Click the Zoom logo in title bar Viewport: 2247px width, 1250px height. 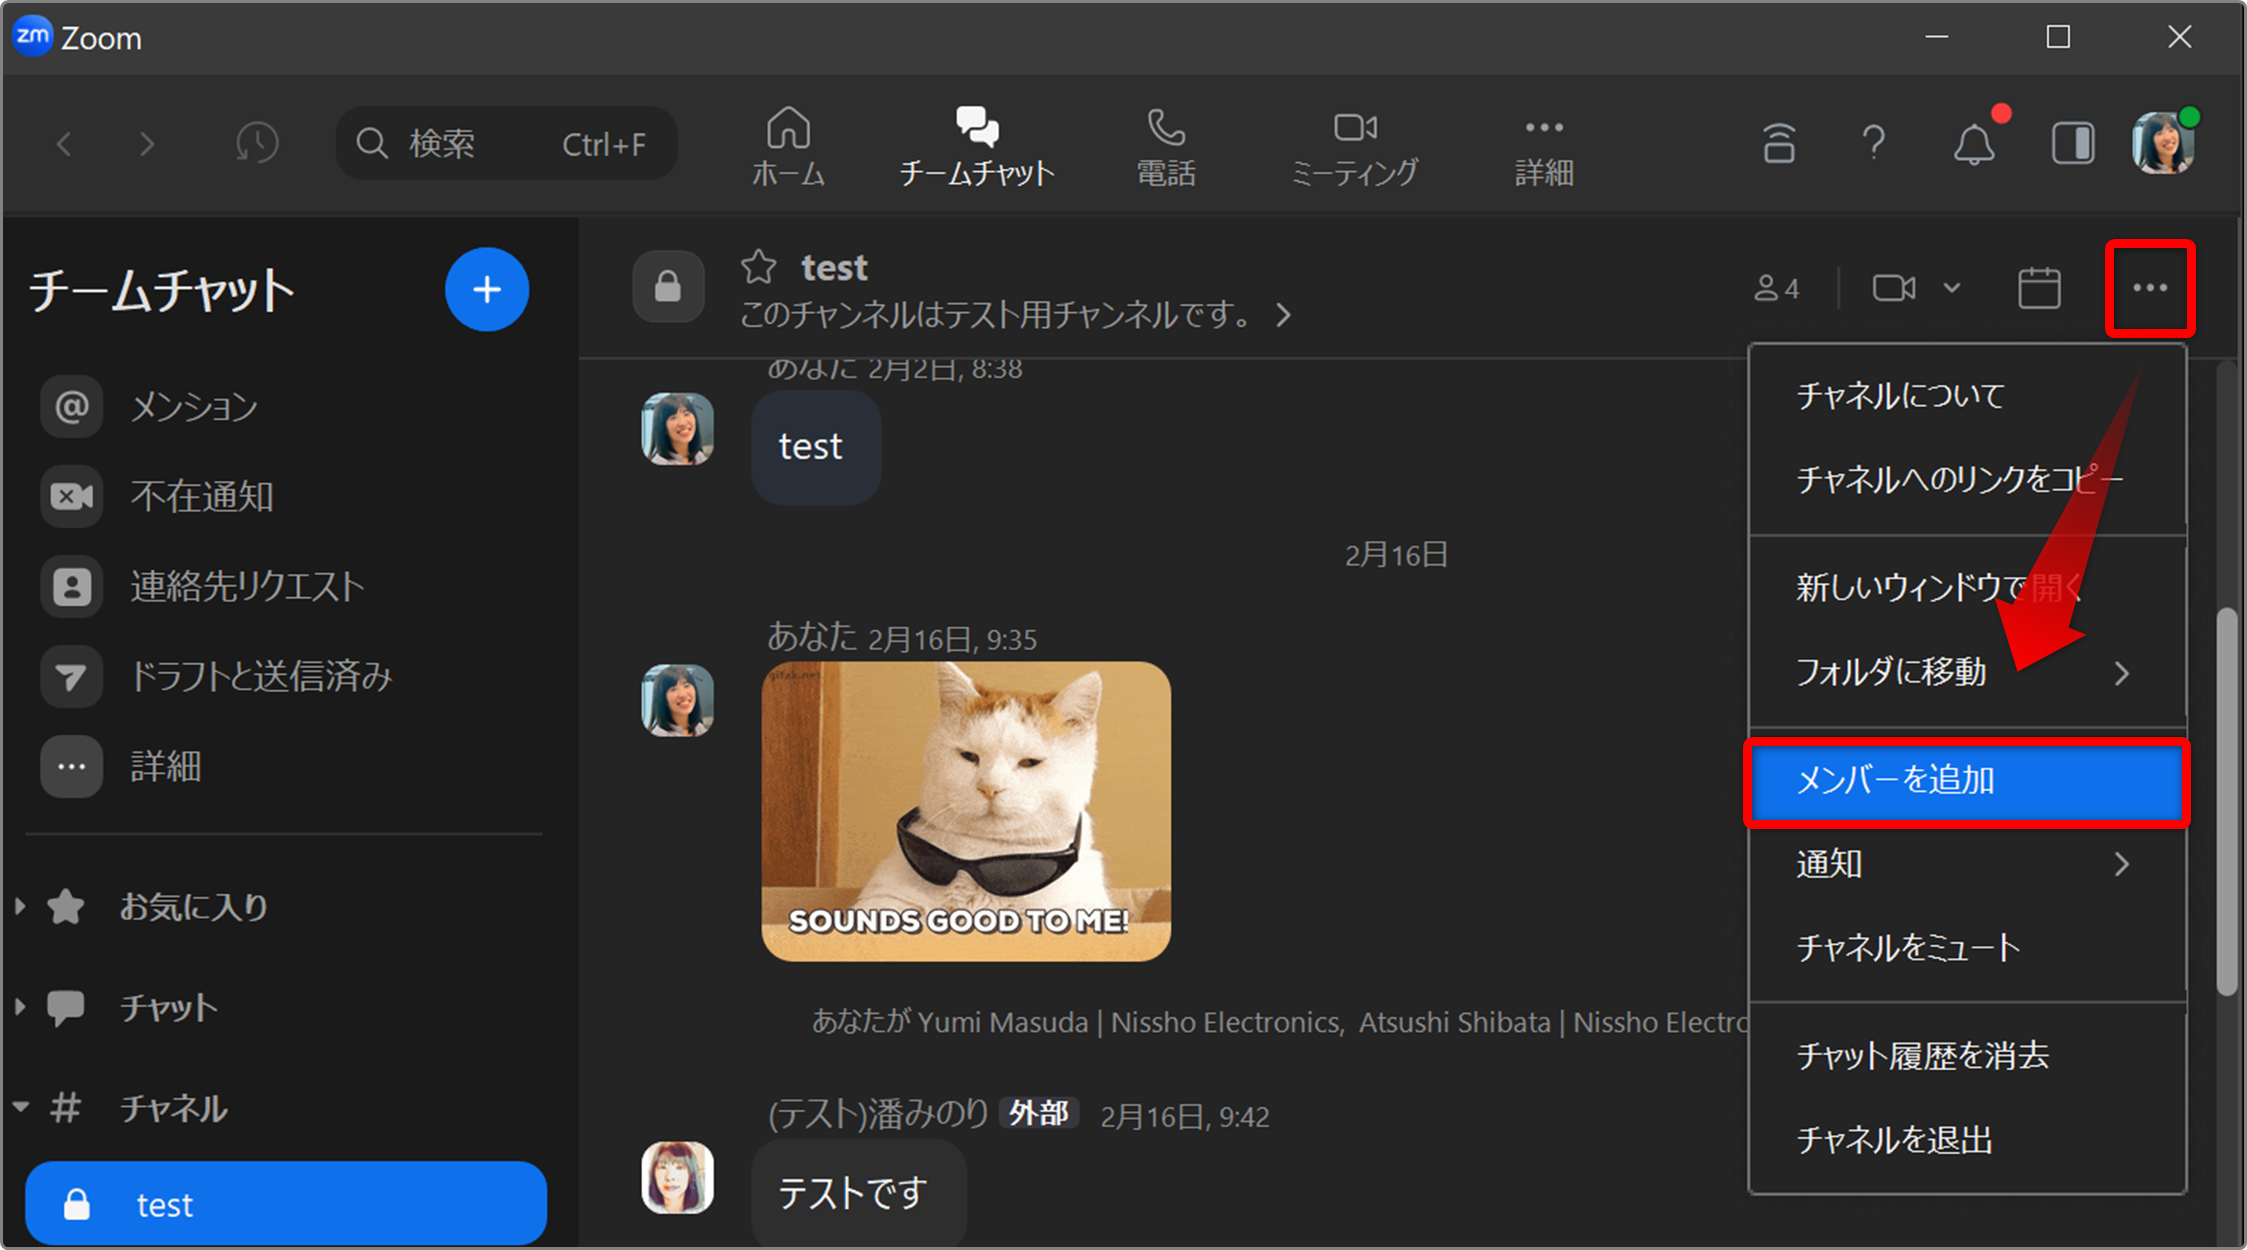[x=33, y=36]
